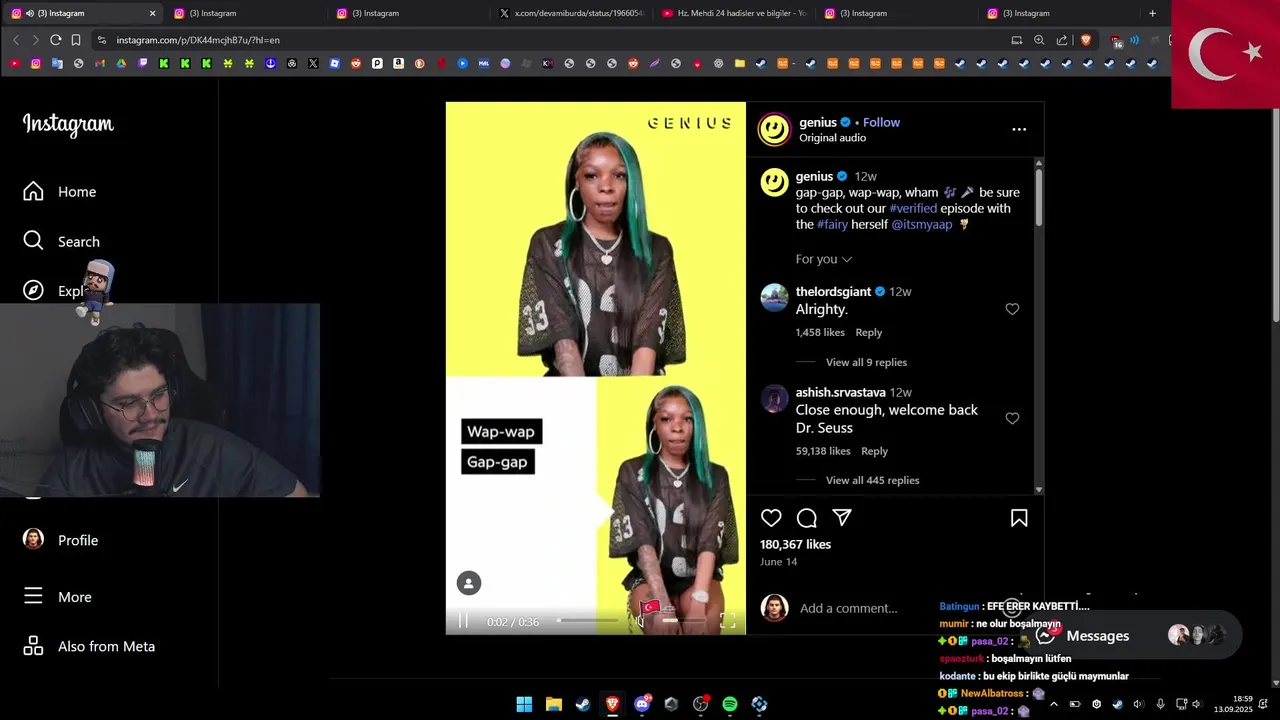Open the Twitch bookmark in the bookmarks bar
1280x720 pixels.
(143, 63)
